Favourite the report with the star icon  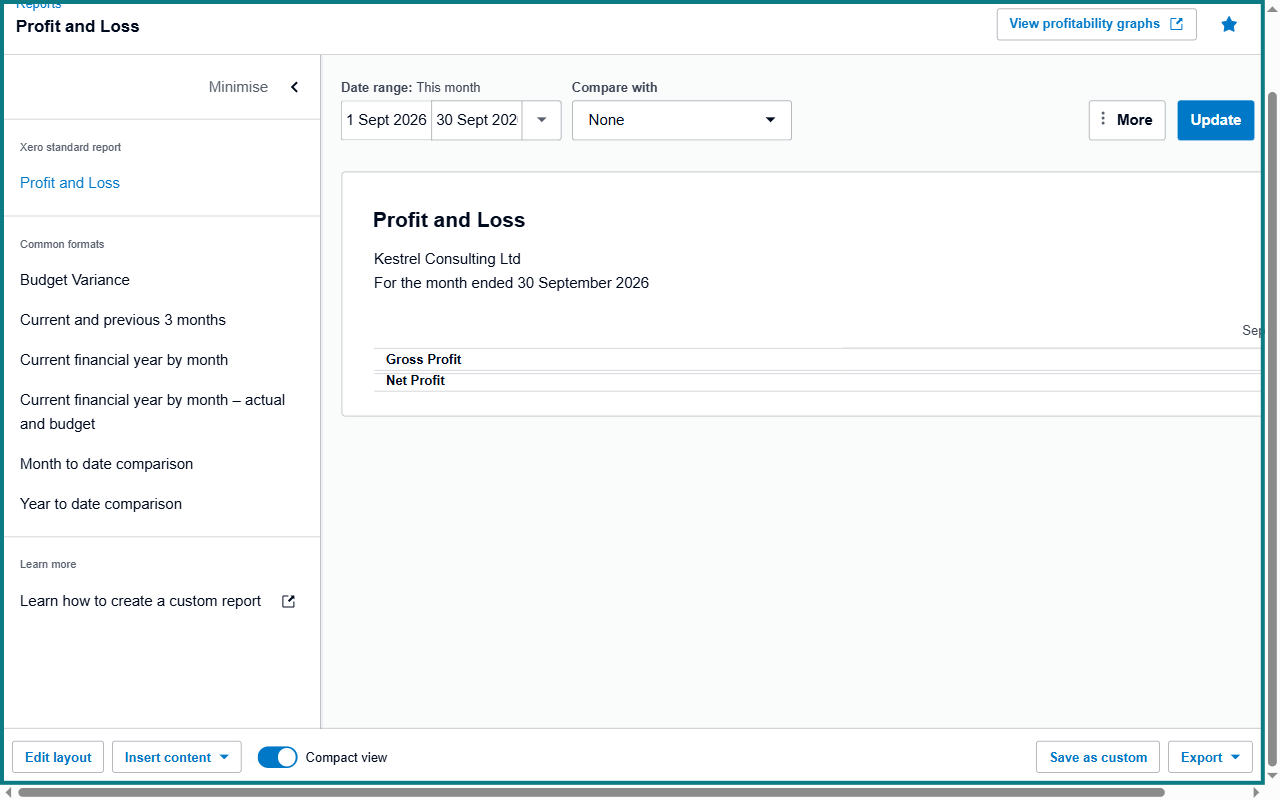point(1229,24)
